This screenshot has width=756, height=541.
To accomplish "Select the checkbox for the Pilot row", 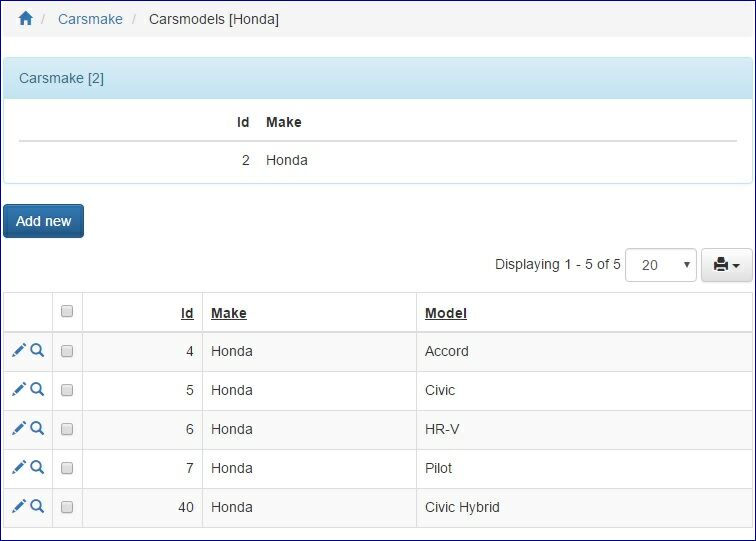I will coord(67,468).
